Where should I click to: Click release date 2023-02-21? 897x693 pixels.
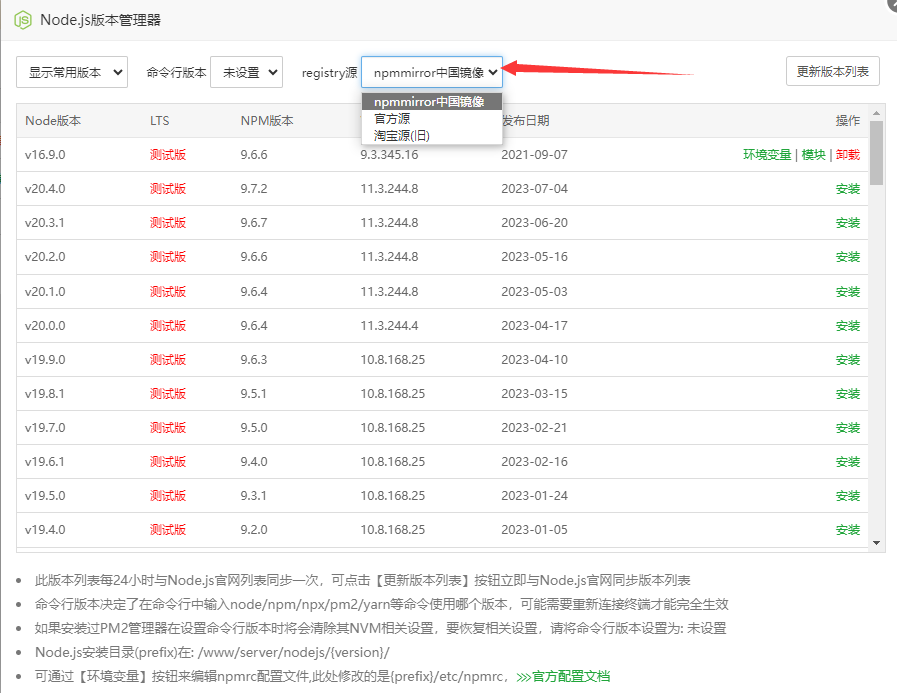click(x=534, y=427)
